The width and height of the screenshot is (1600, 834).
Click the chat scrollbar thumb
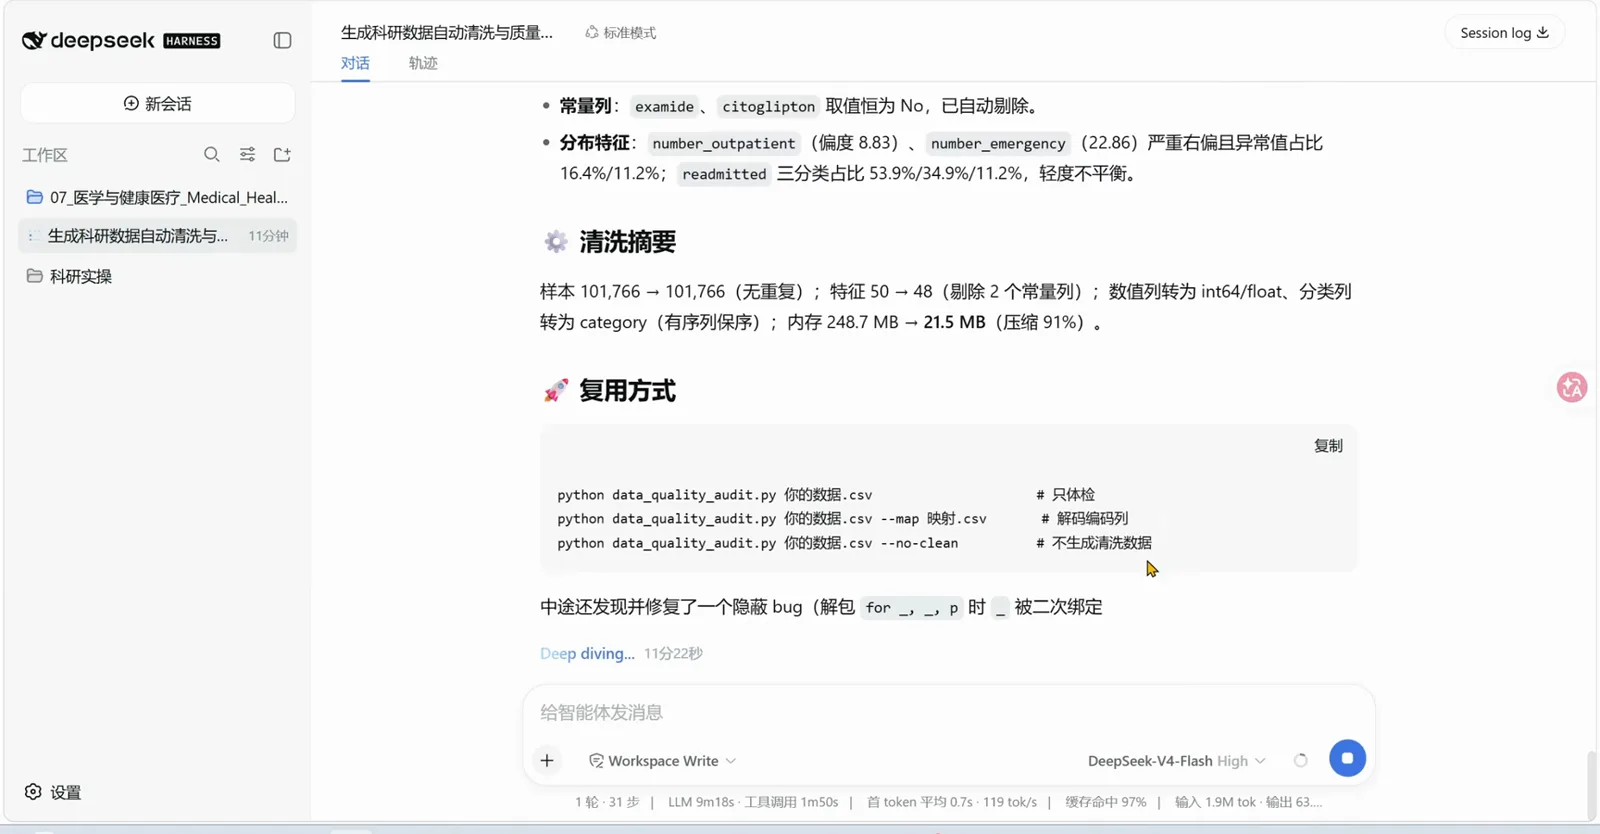point(1591,785)
